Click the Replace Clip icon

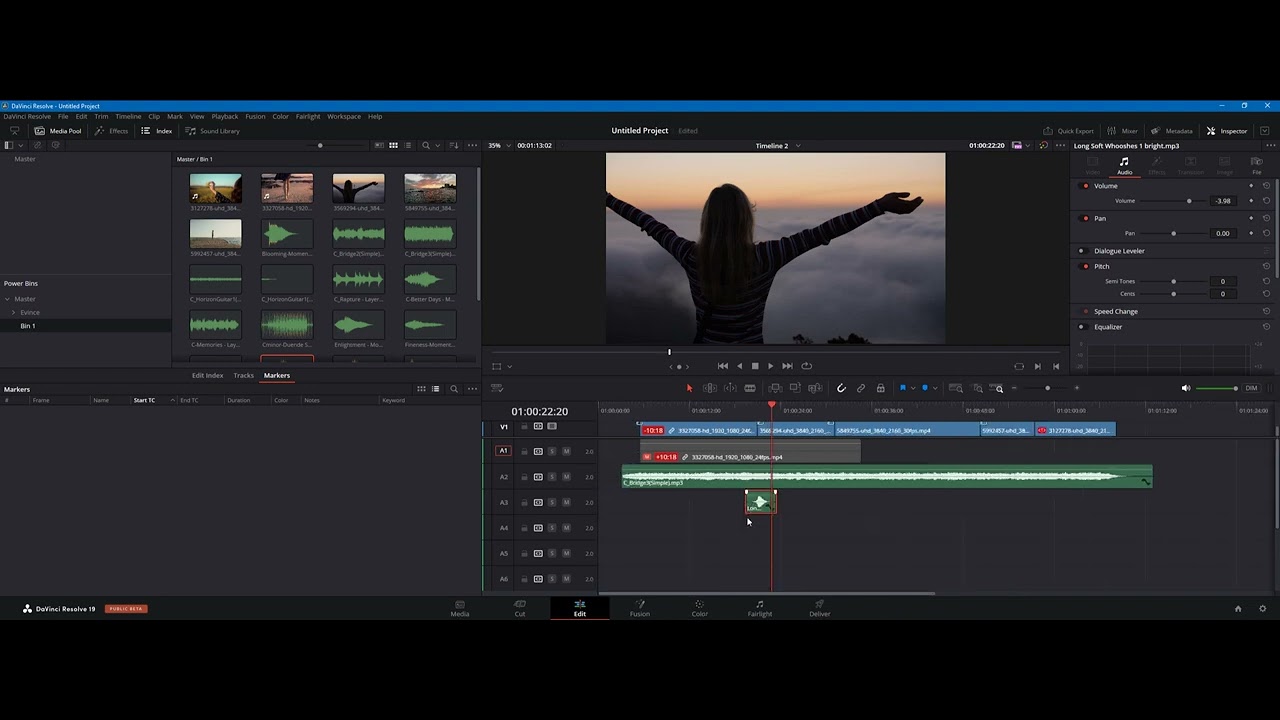(x=815, y=388)
